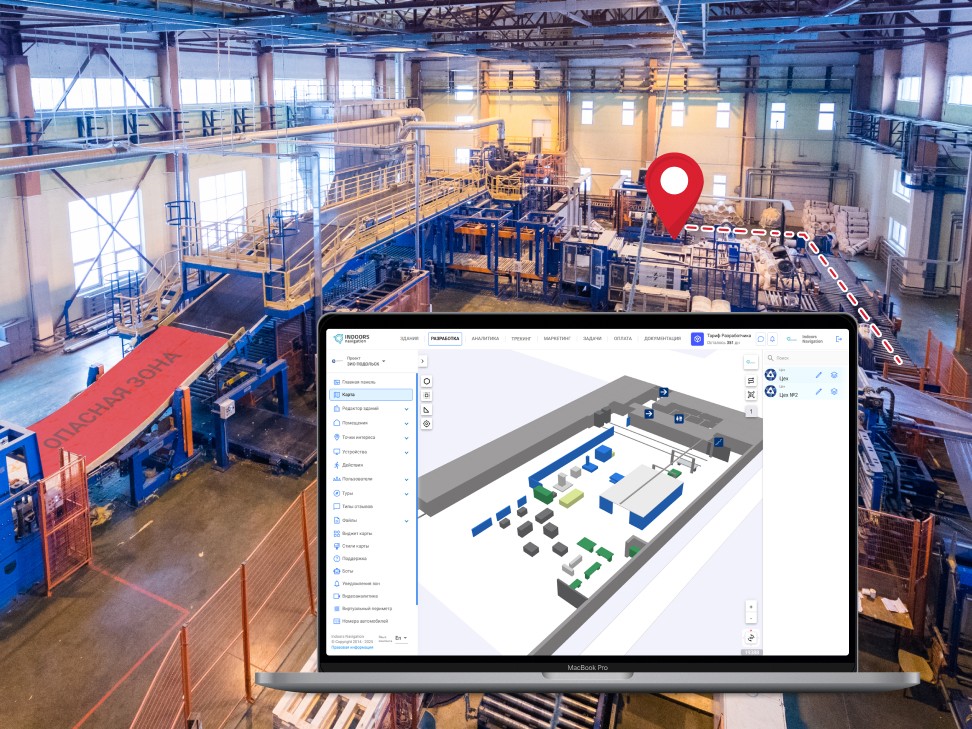Click the pencil edit icon for Цех №2
Viewport: 972px width, 729px height.
818,392
